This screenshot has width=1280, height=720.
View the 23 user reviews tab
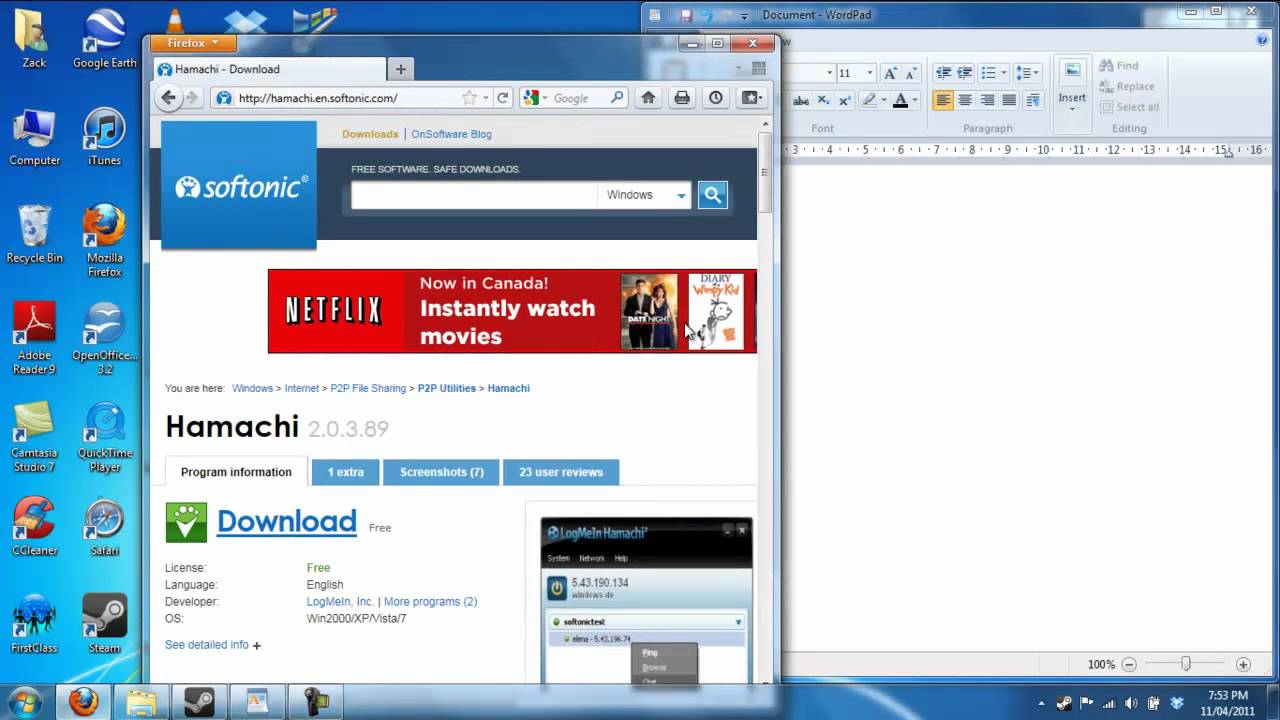561,472
